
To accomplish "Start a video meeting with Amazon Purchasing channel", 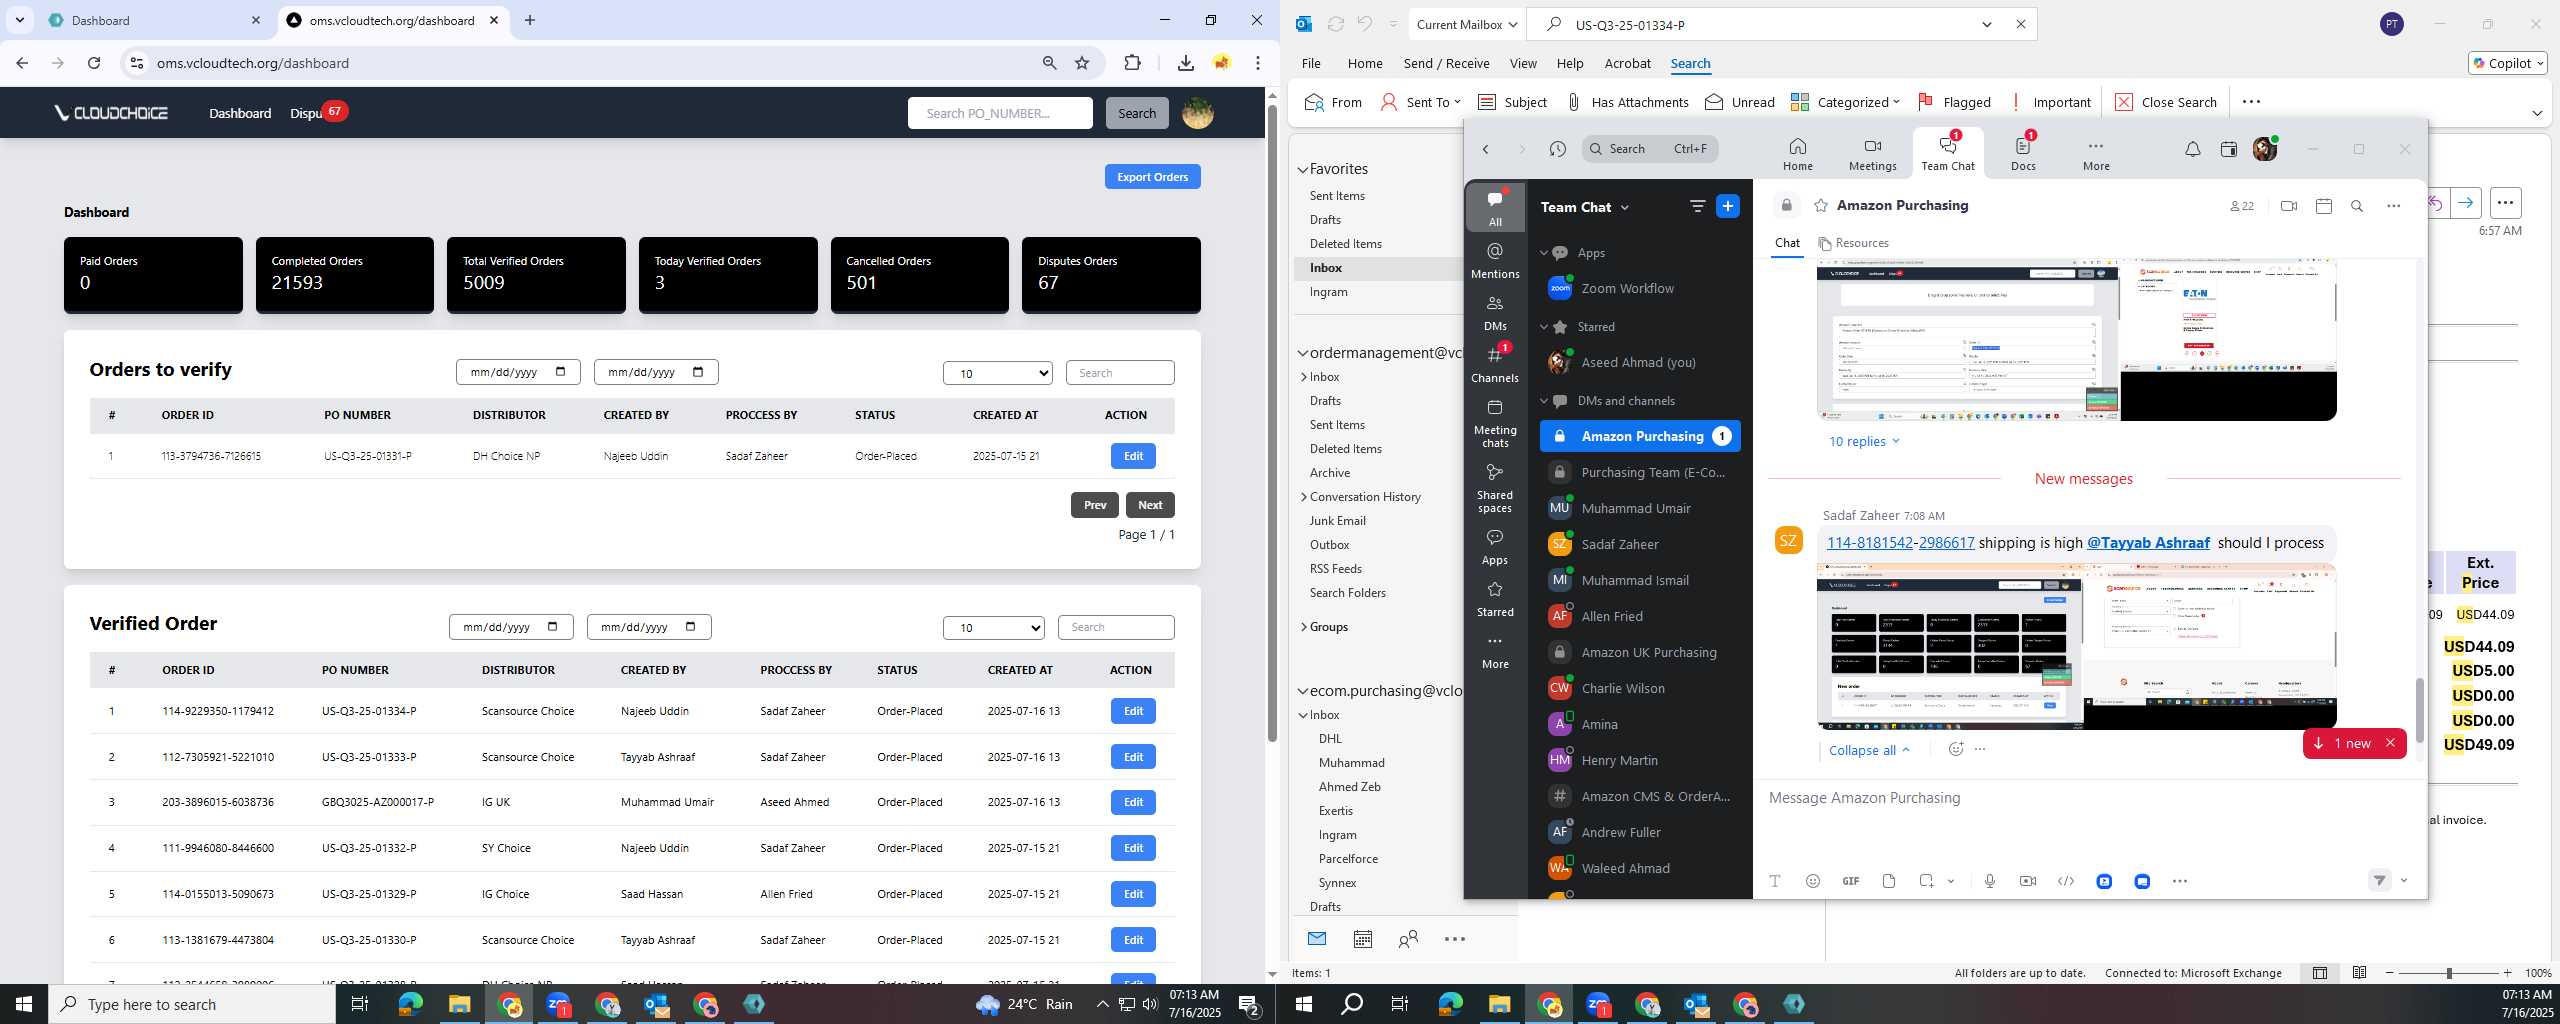I will 2289,206.
